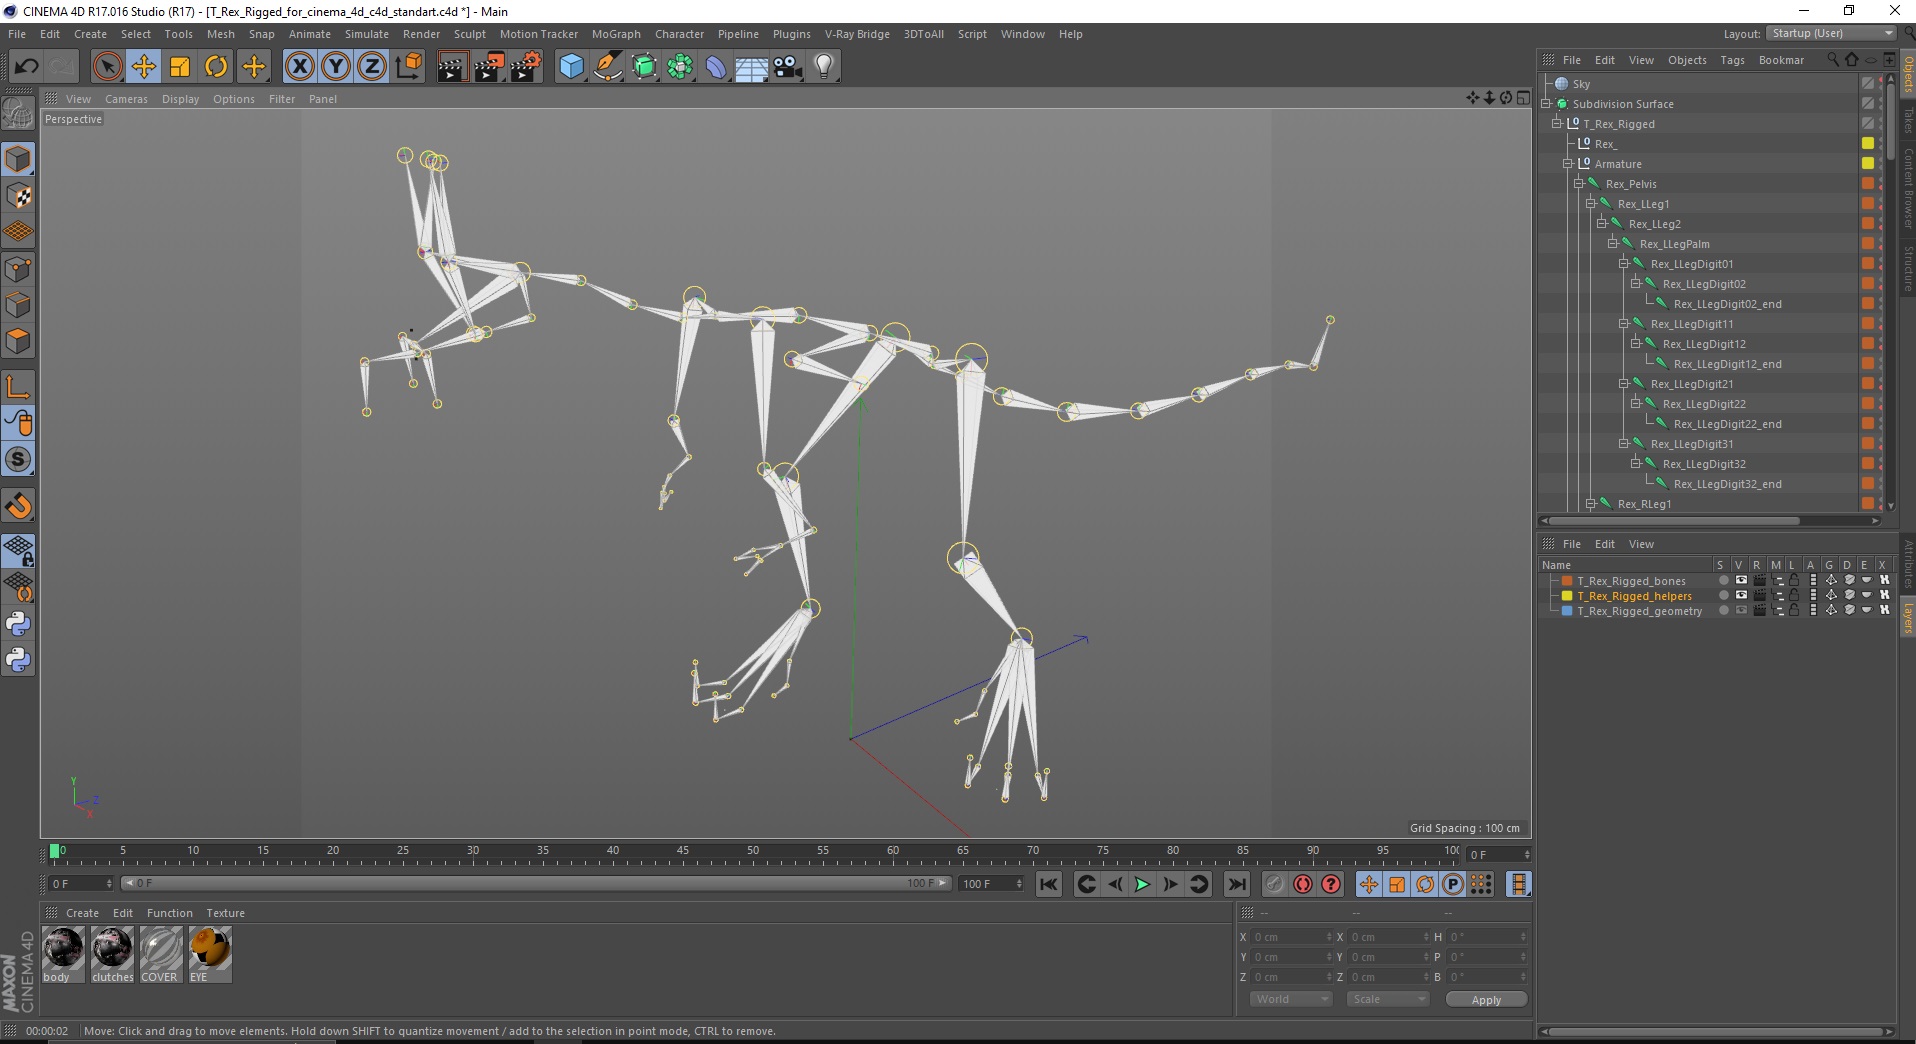Open the spline pen tool
Viewport: 1916px width, 1044px height.
tap(608, 67)
